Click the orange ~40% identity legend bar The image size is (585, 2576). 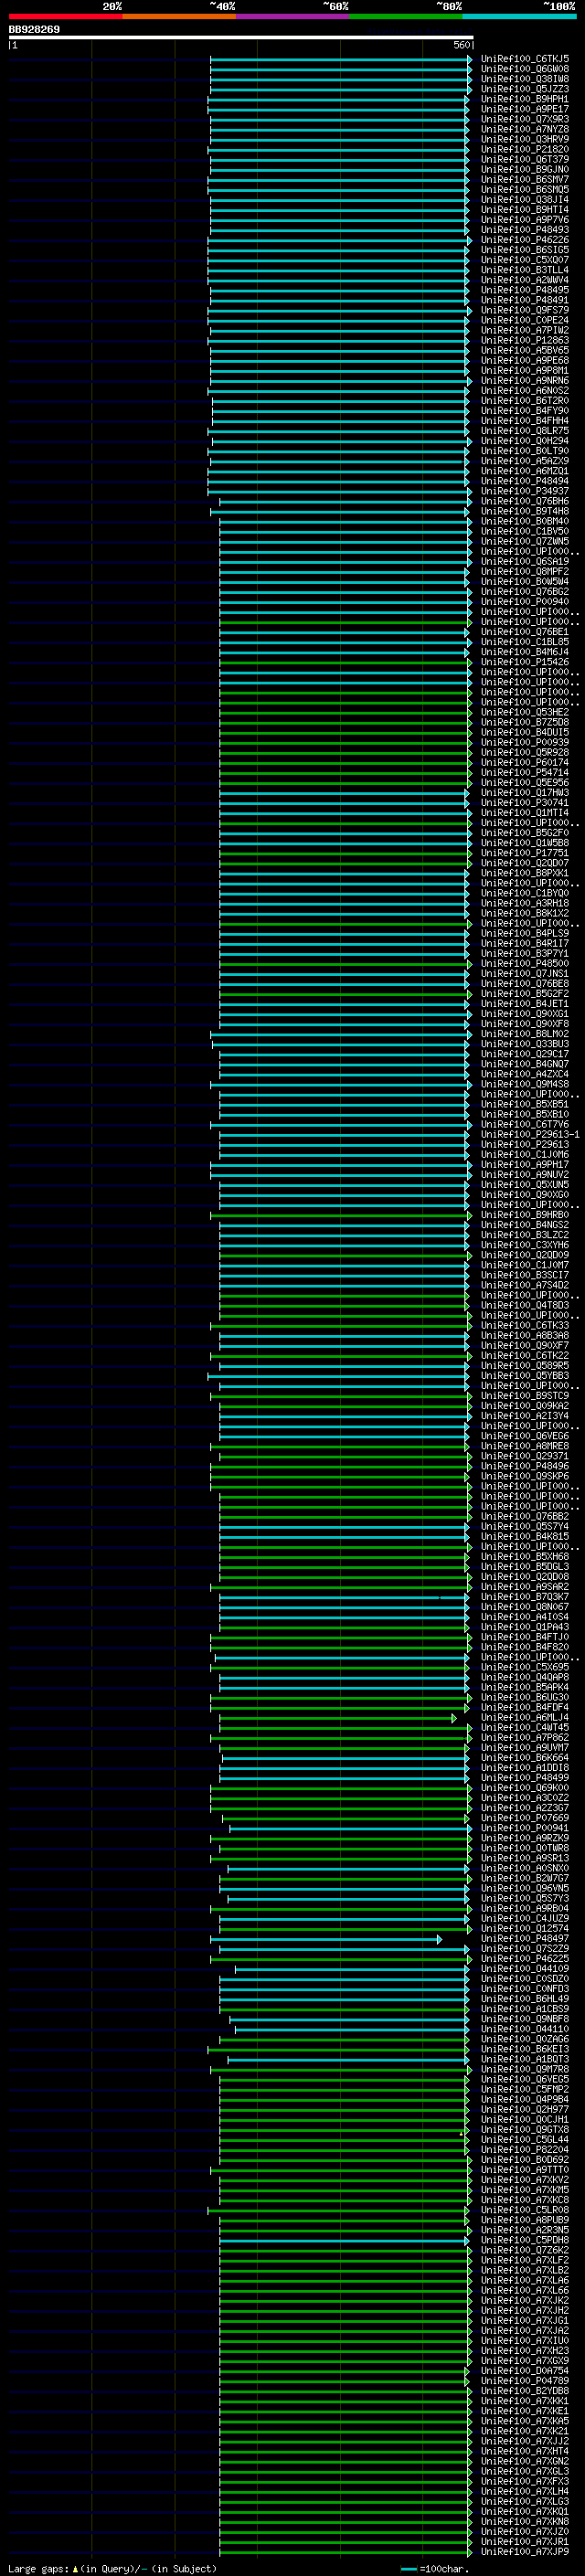pyautogui.click(x=179, y=16)
